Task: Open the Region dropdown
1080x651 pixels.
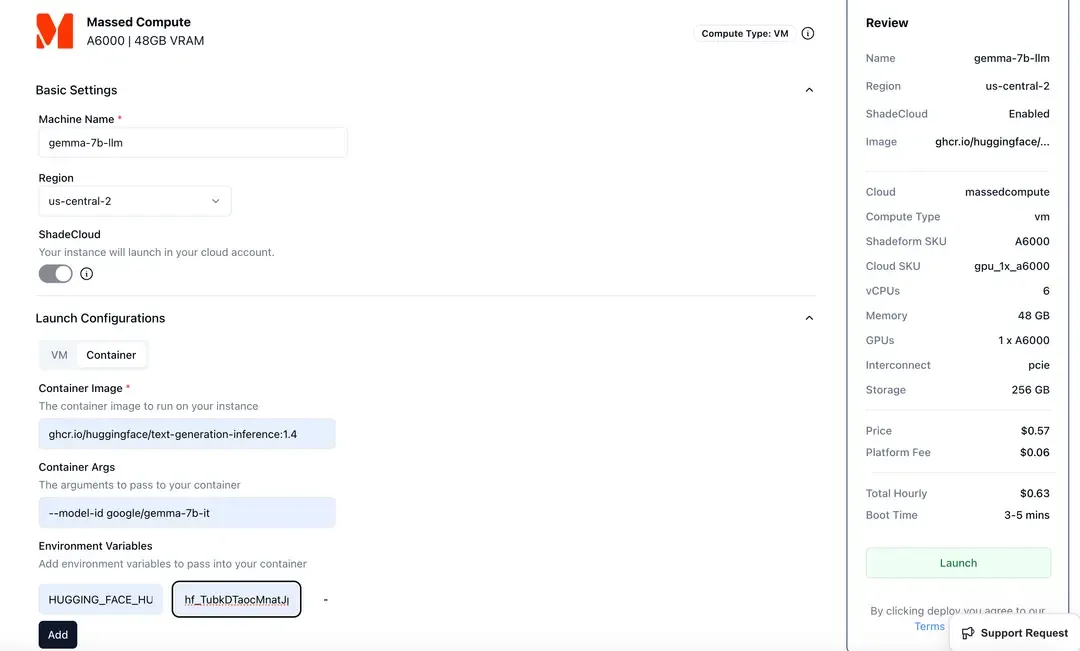Action: (134, 201)
